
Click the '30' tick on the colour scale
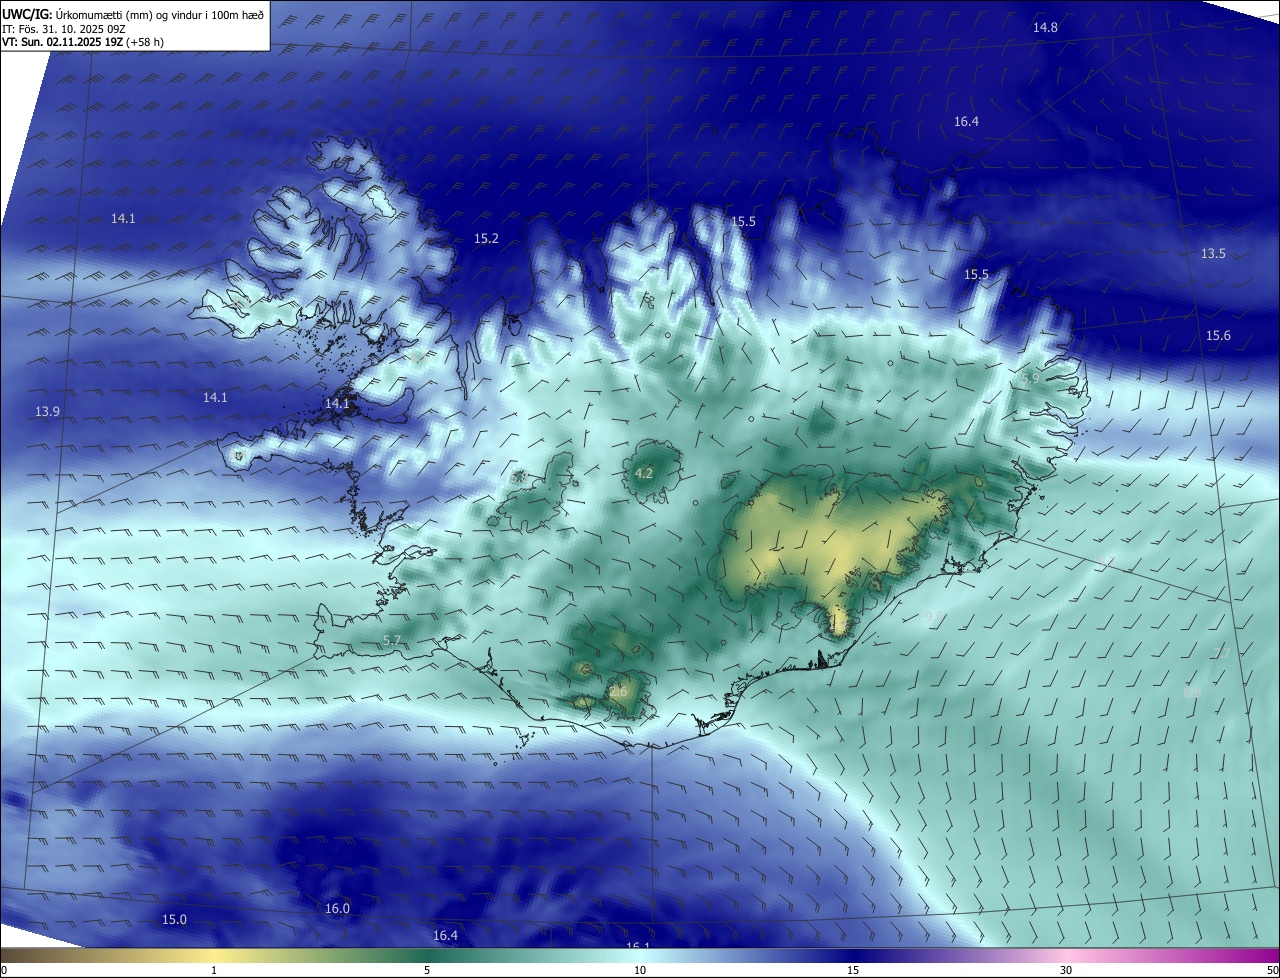(x=1066, y=970)
